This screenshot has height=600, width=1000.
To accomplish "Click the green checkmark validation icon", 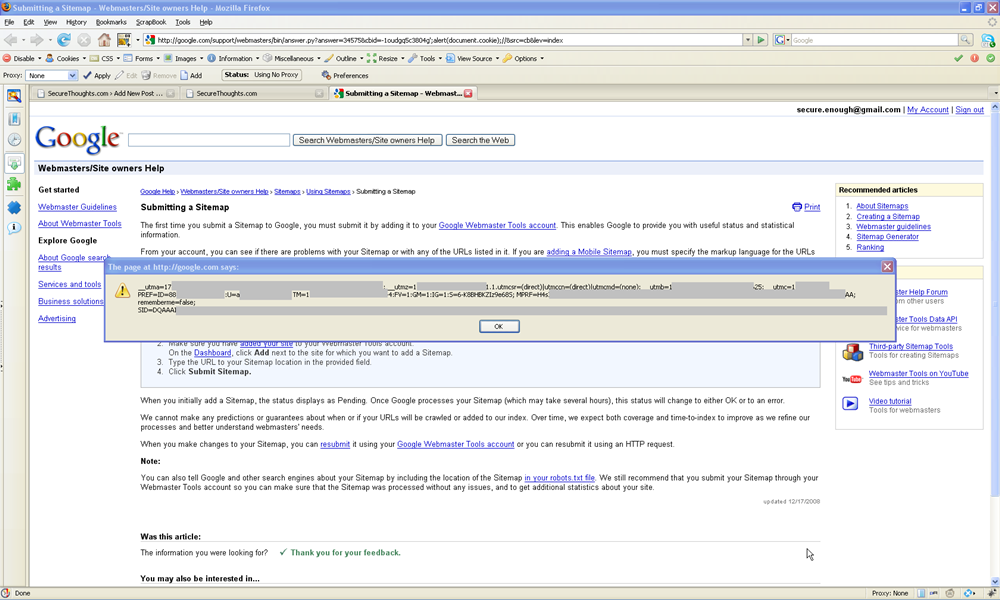I will 958,58.
